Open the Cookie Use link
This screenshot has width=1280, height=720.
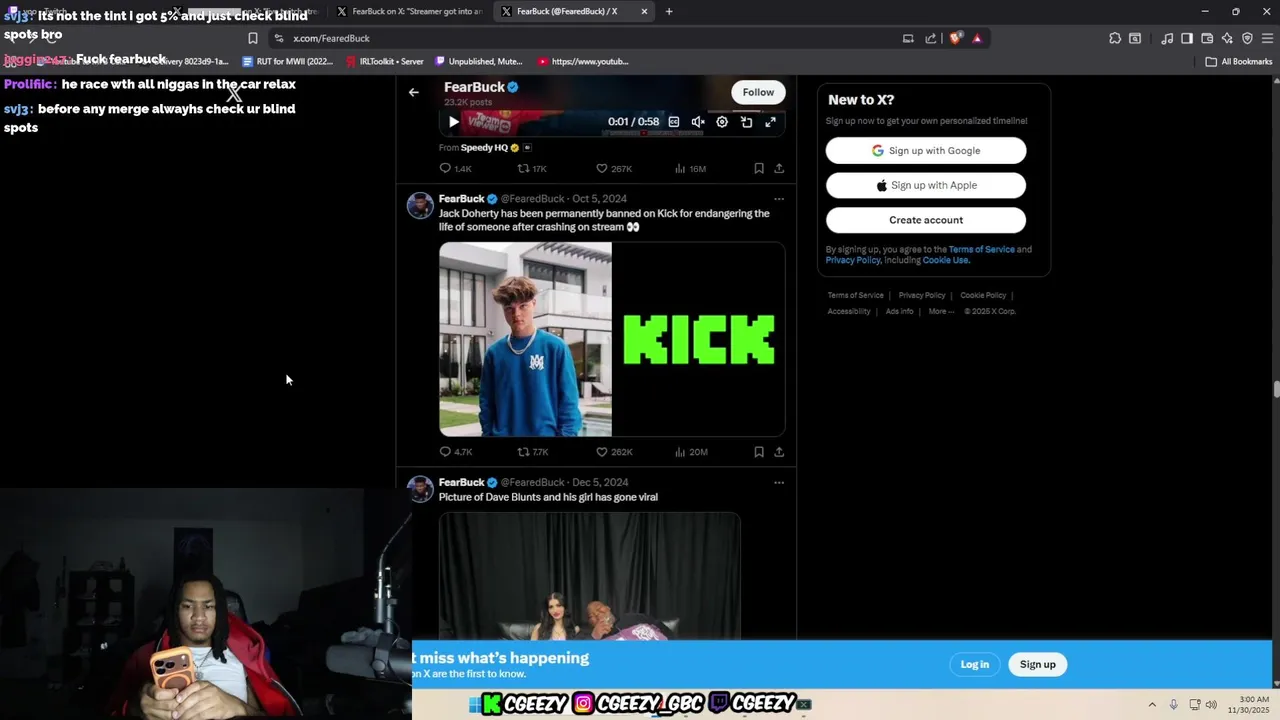(946, 260)
